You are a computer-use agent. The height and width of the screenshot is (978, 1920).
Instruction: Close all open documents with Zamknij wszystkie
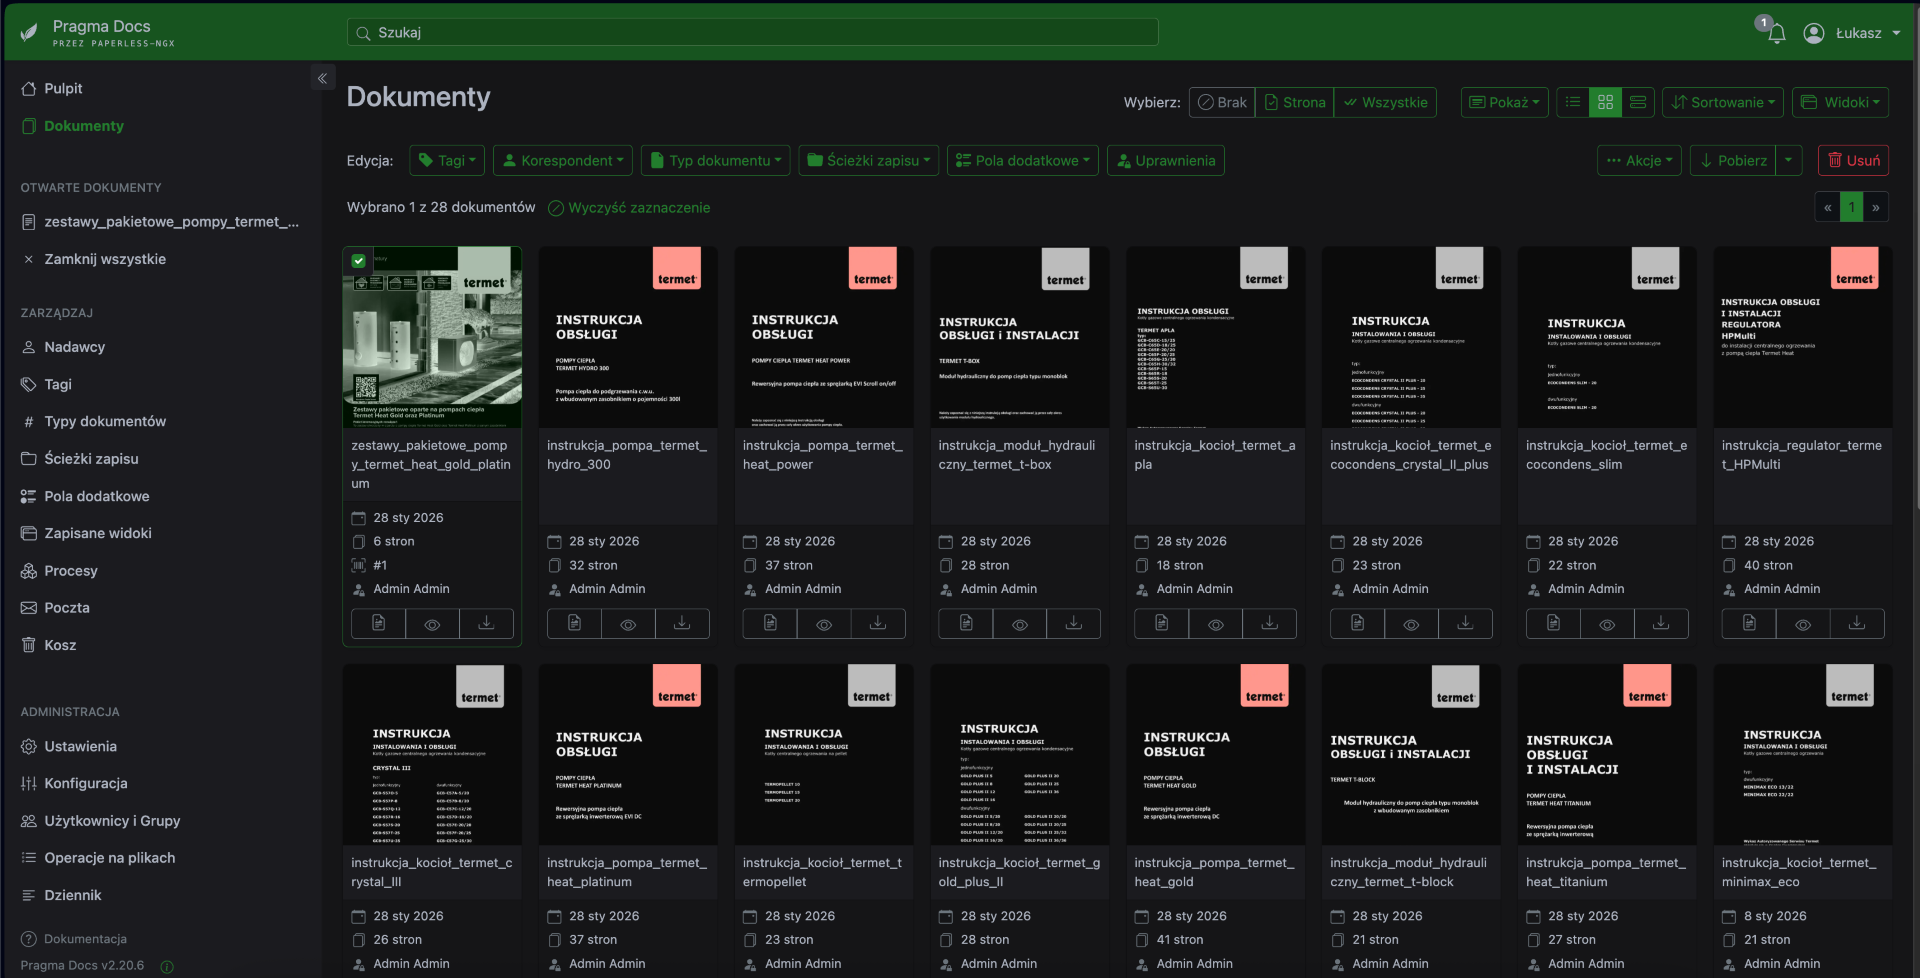click(x=105, y=259)
